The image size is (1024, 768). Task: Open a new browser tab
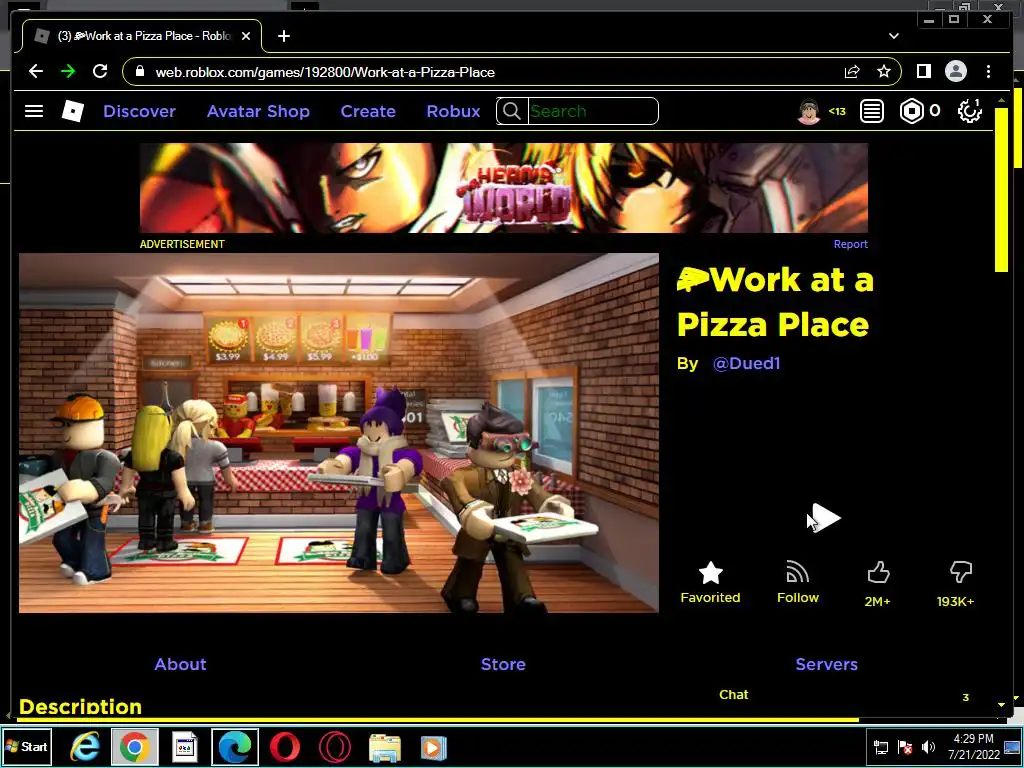coord(283,36)
